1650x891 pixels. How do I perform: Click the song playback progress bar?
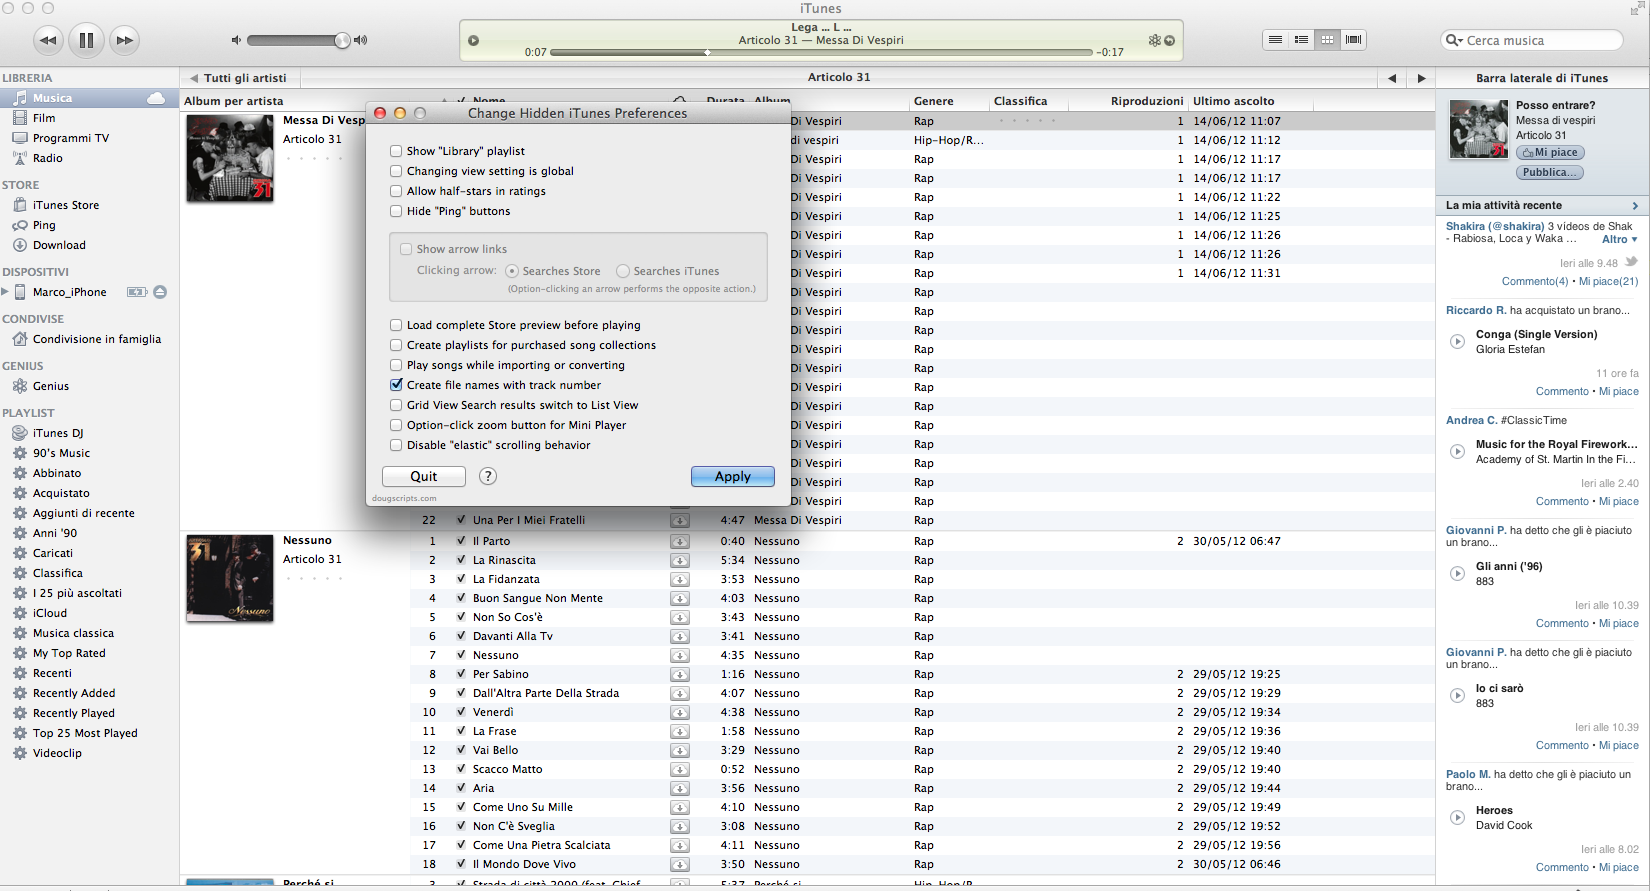(x=821, y=52)
